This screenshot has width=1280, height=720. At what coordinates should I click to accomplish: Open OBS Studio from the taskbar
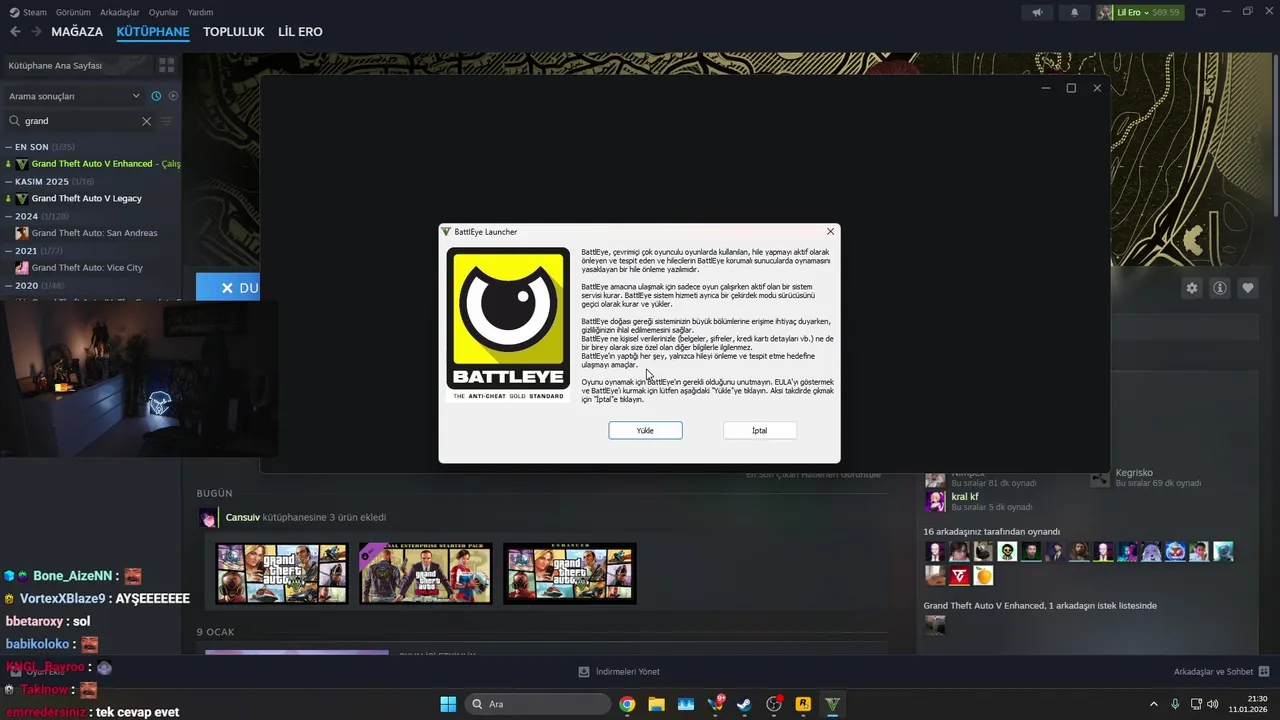pyautogui.click(x=773, y=704)
